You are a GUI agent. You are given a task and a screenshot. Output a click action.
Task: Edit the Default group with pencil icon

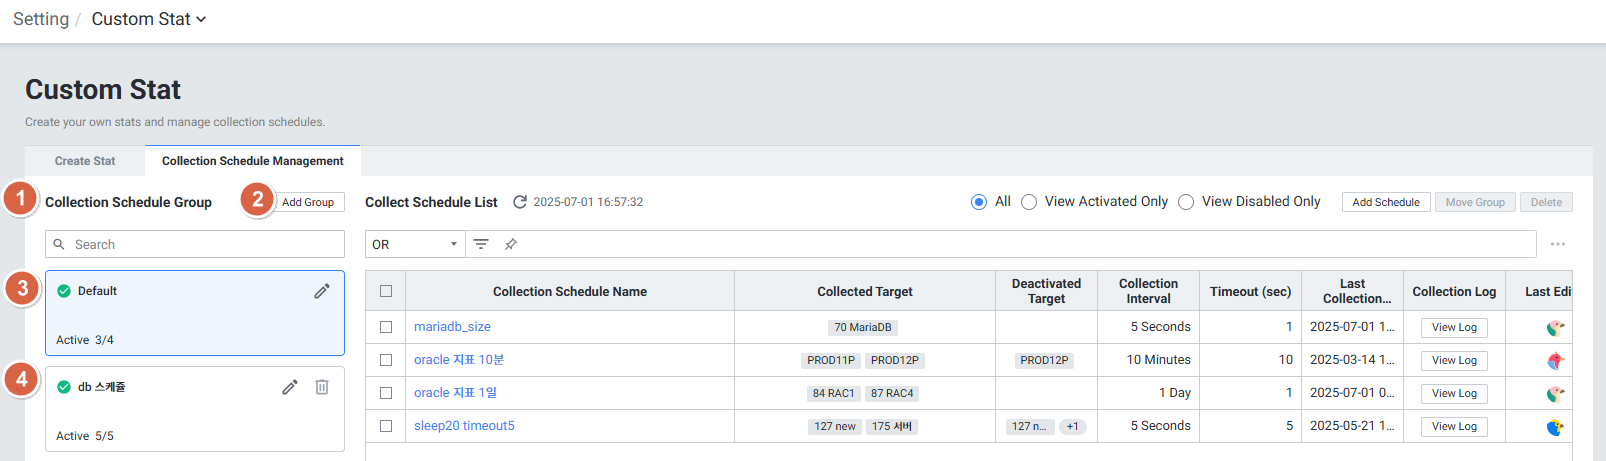(321, 291)
